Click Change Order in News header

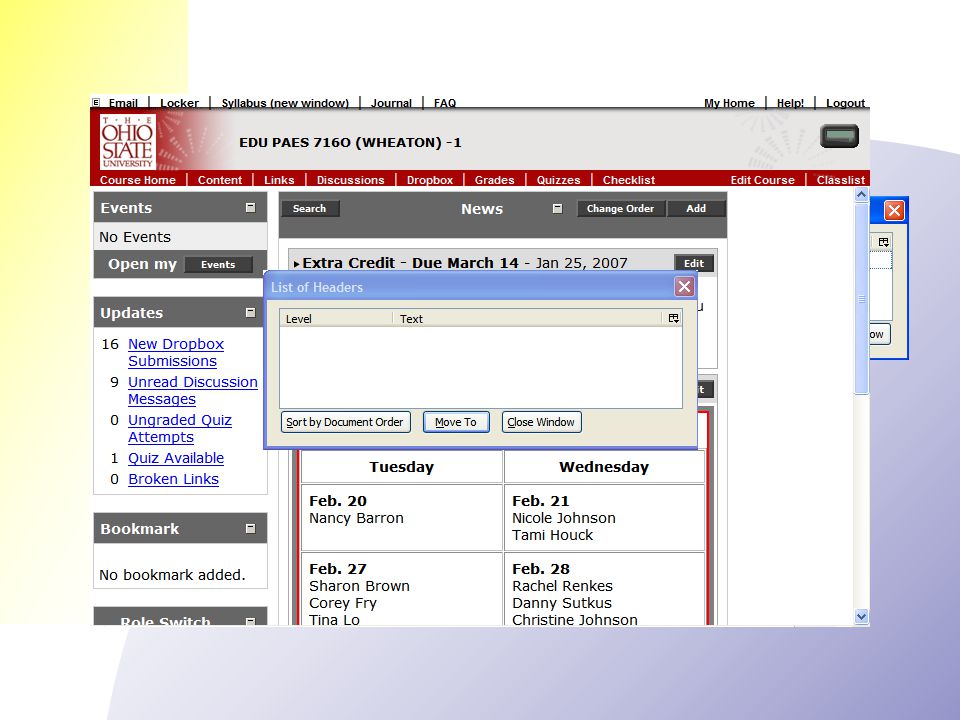pyautogui.click(x=620, y=209)
